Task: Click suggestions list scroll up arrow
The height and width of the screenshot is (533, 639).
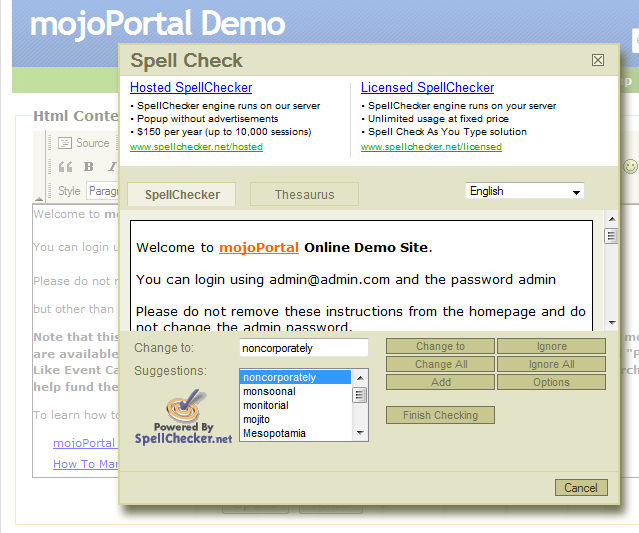Action: (359, 378)
